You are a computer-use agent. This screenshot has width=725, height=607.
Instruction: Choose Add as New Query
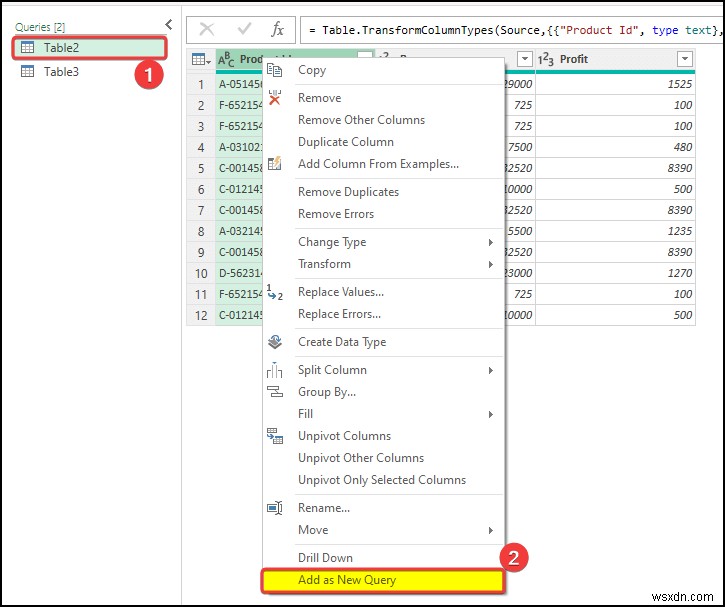(x=383, y=581)
